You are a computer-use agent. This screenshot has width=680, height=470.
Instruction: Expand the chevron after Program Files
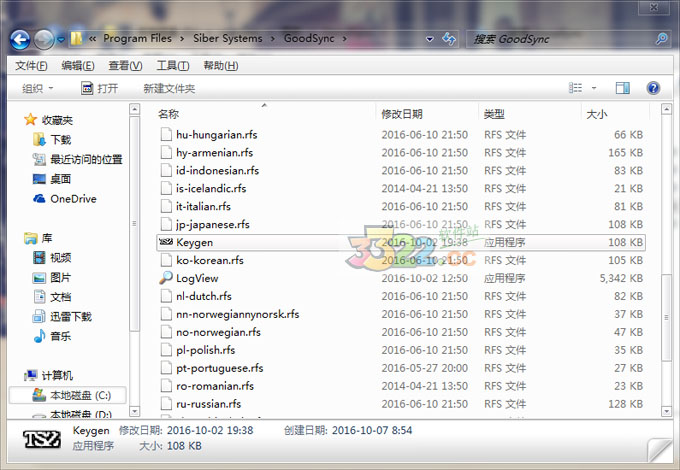click(x=182, y=39)
